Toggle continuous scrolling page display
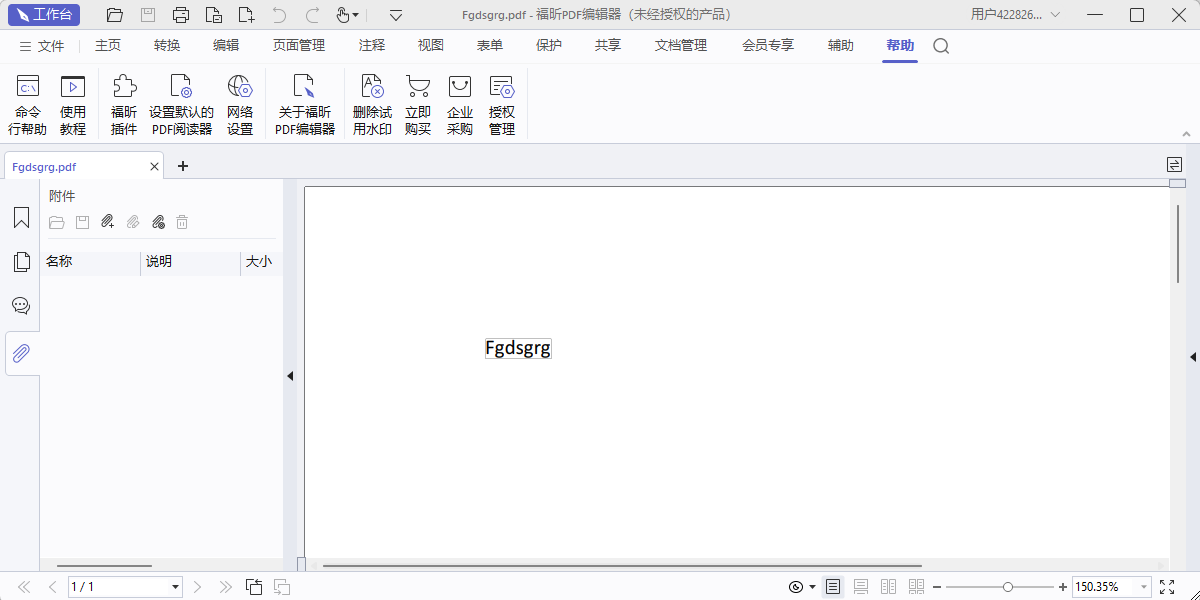The image size is (1200, 600). tap(861, 586)
